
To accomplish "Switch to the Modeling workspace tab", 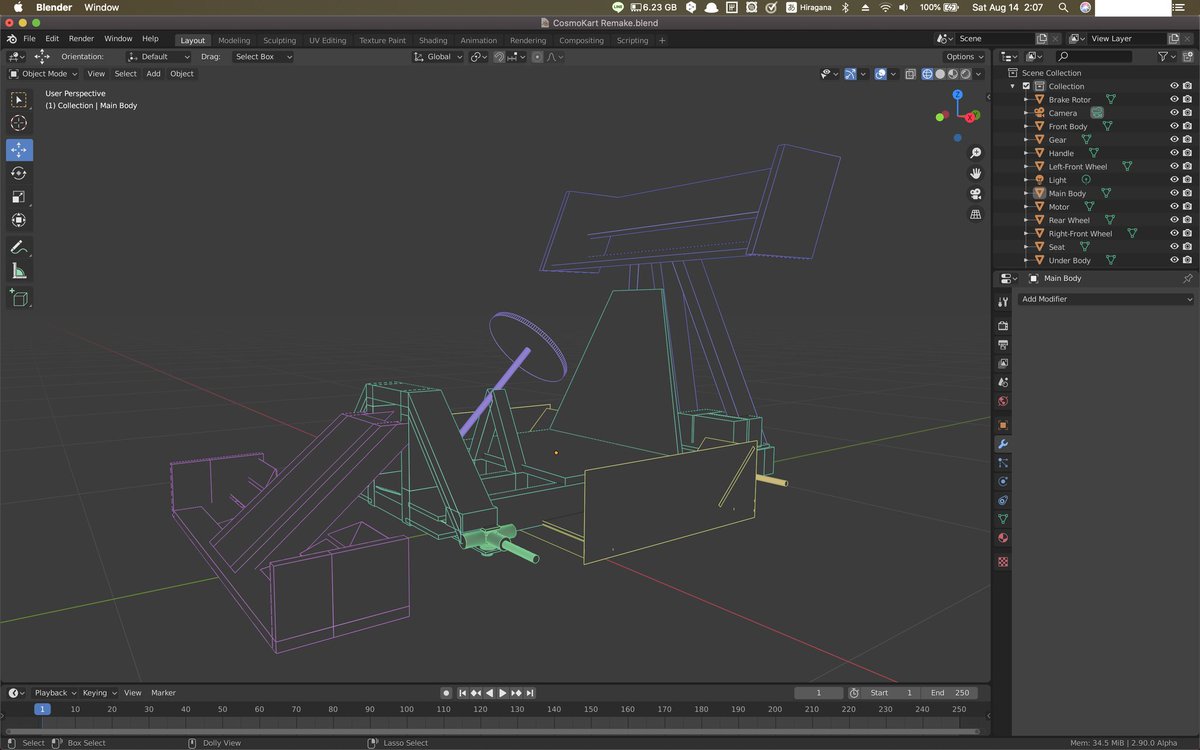I will (x=234, y=41).
